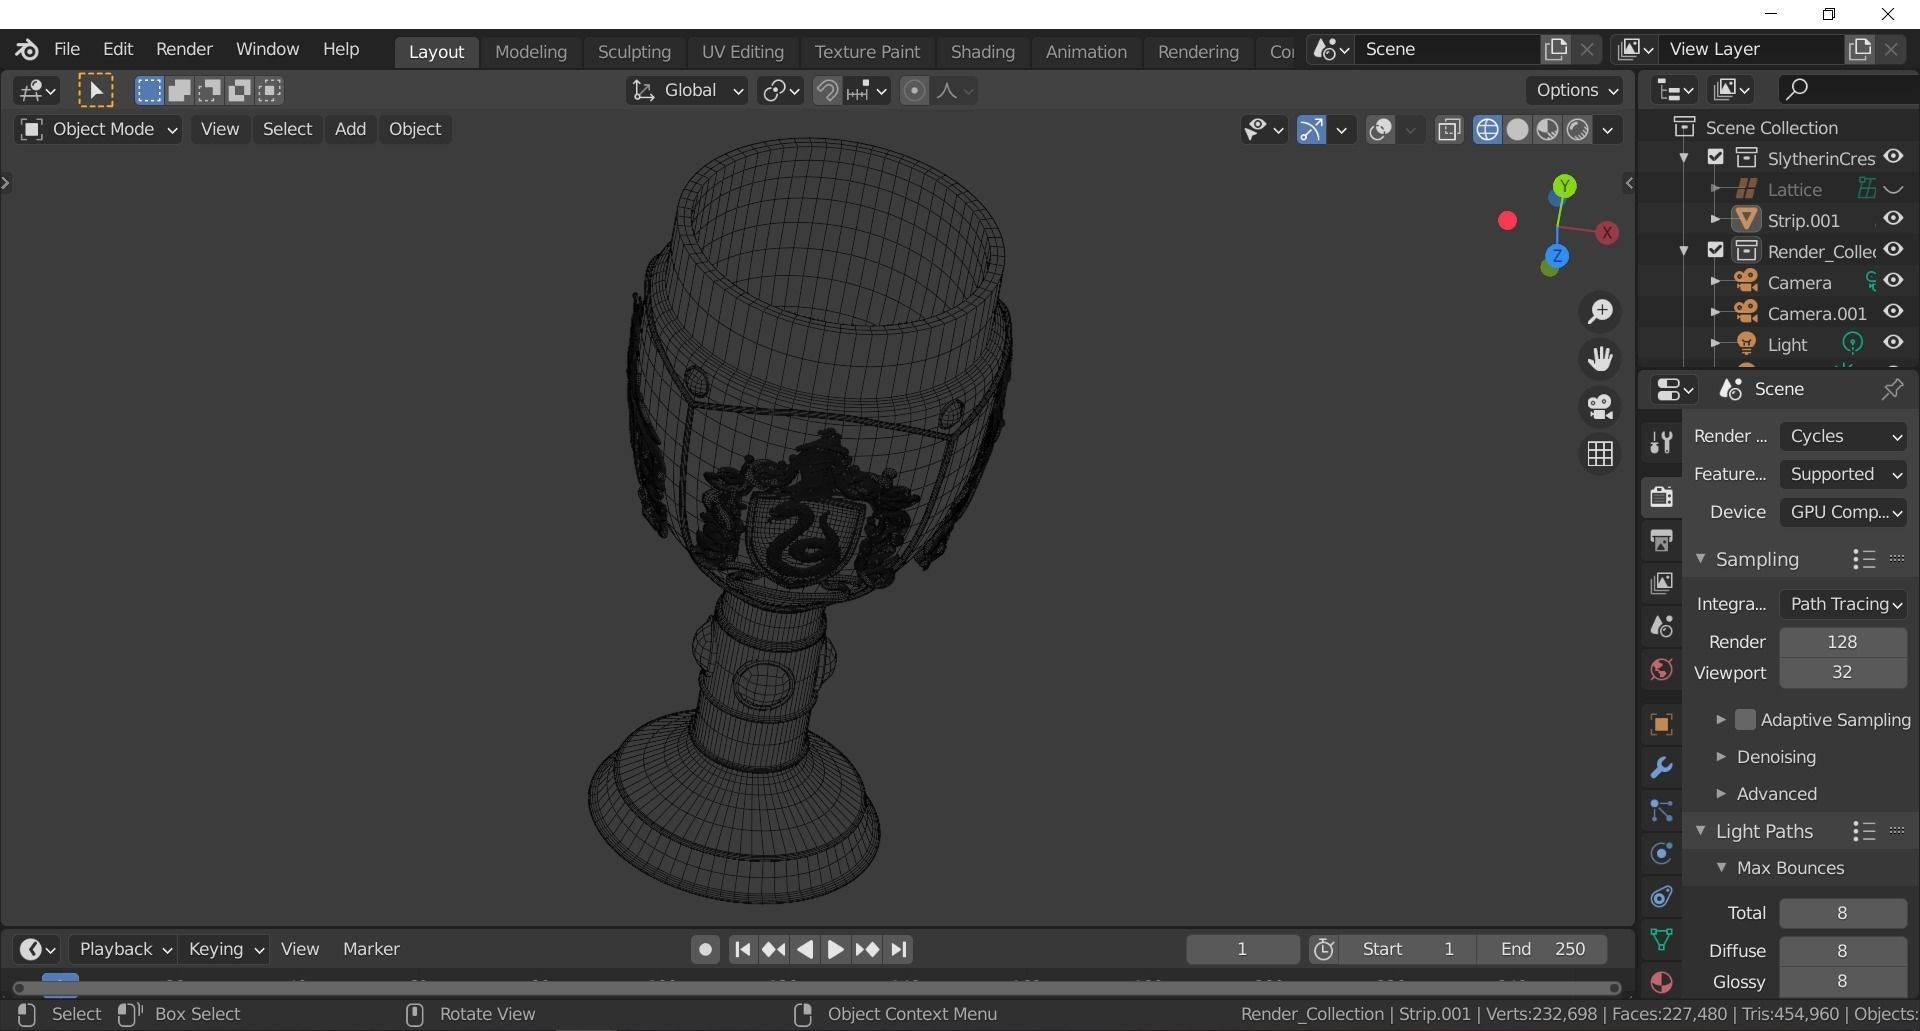Switch orthographic perspective grid icon
The width and height of the screenshot is (1920, 1031).
click(x=1600, y=454)
